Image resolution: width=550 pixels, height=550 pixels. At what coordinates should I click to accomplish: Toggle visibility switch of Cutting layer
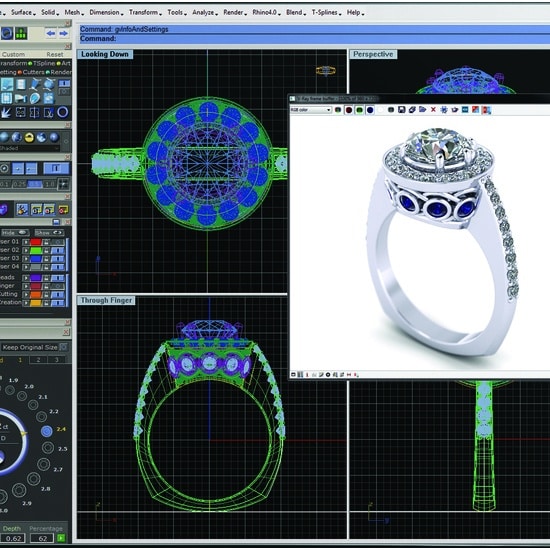coord(58,295)
